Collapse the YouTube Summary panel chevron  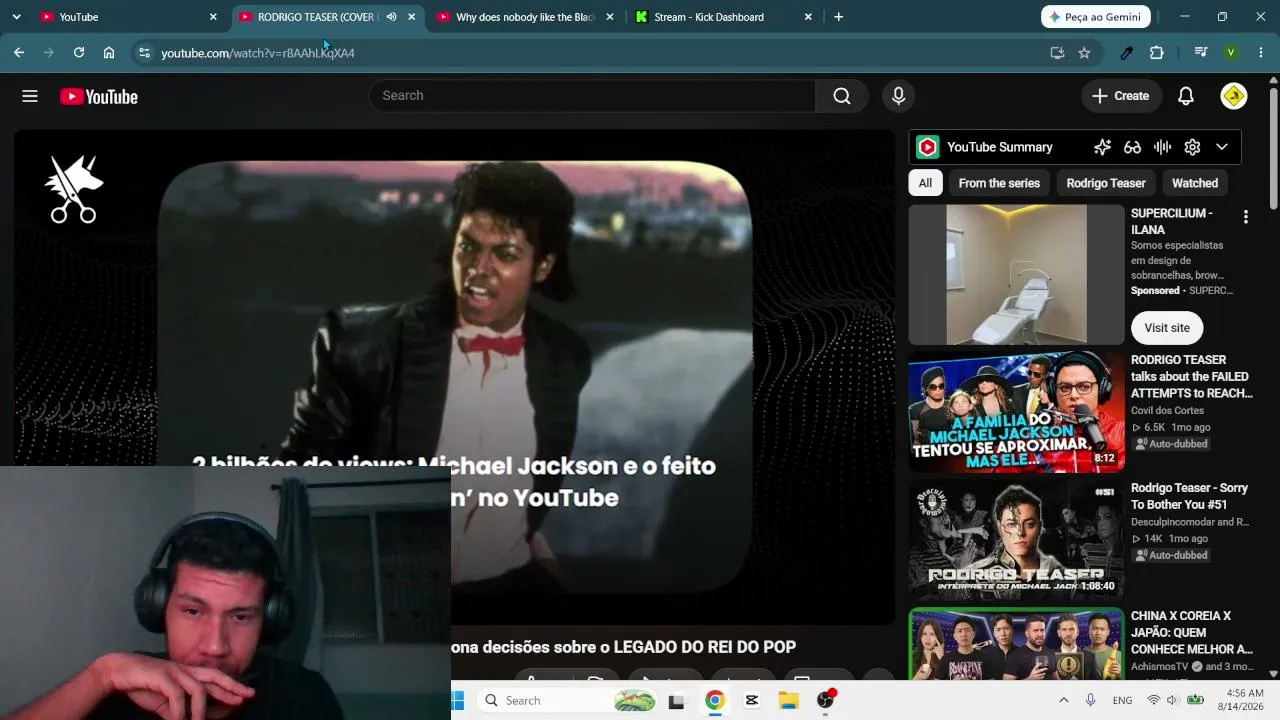click(1222, 147)
